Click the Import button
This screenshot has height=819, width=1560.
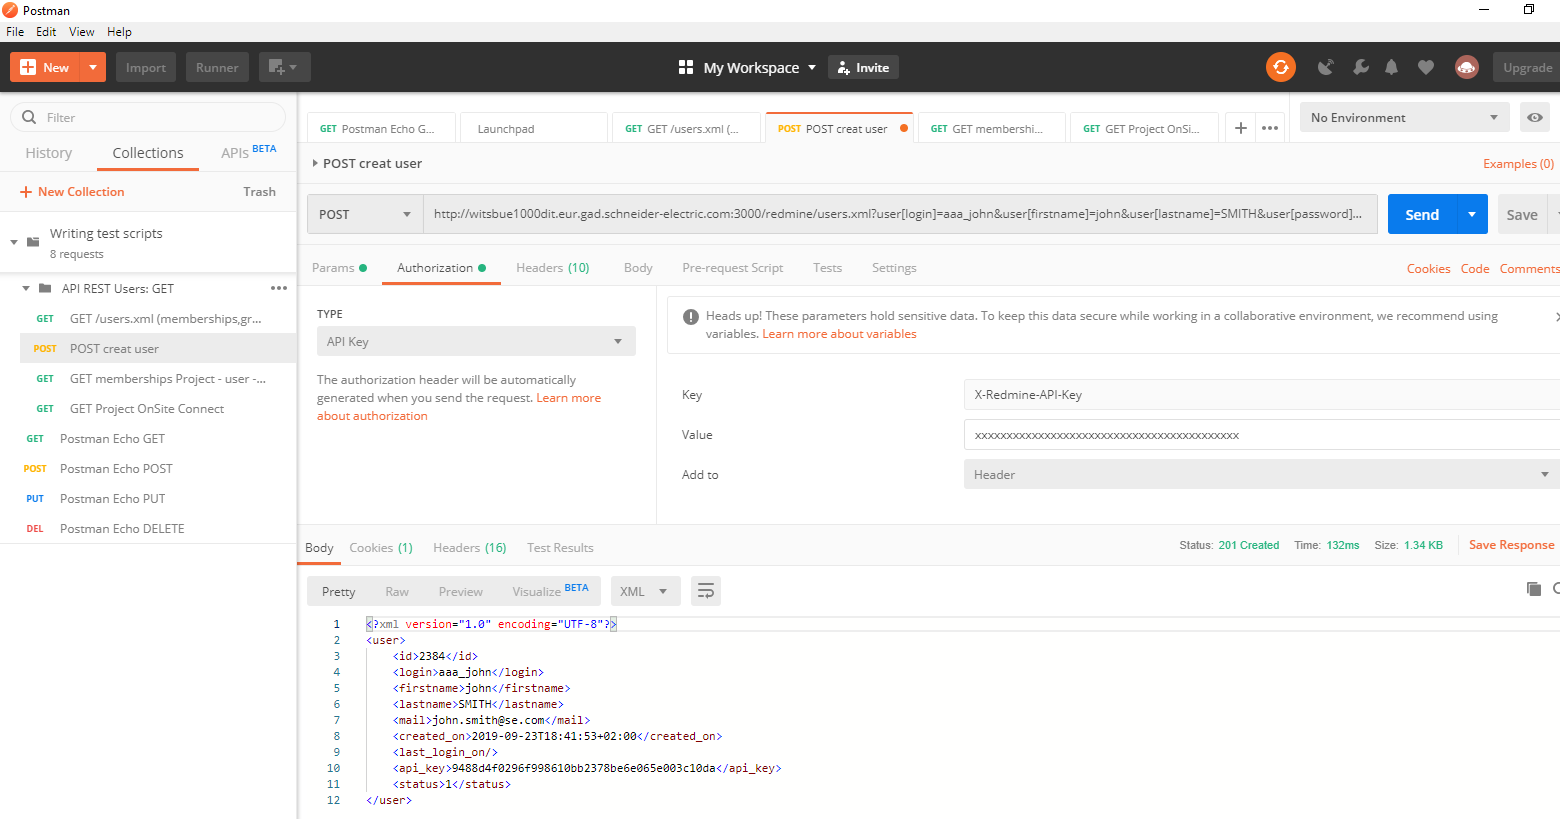point(146,67)
